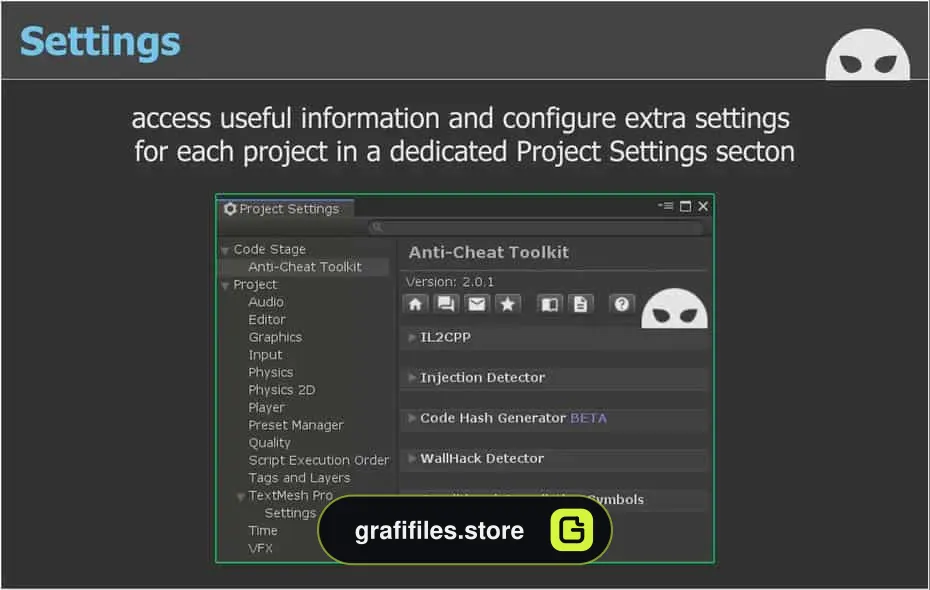Click inside the settings search field
930x590 pixels.
click(x=537, y=227)
